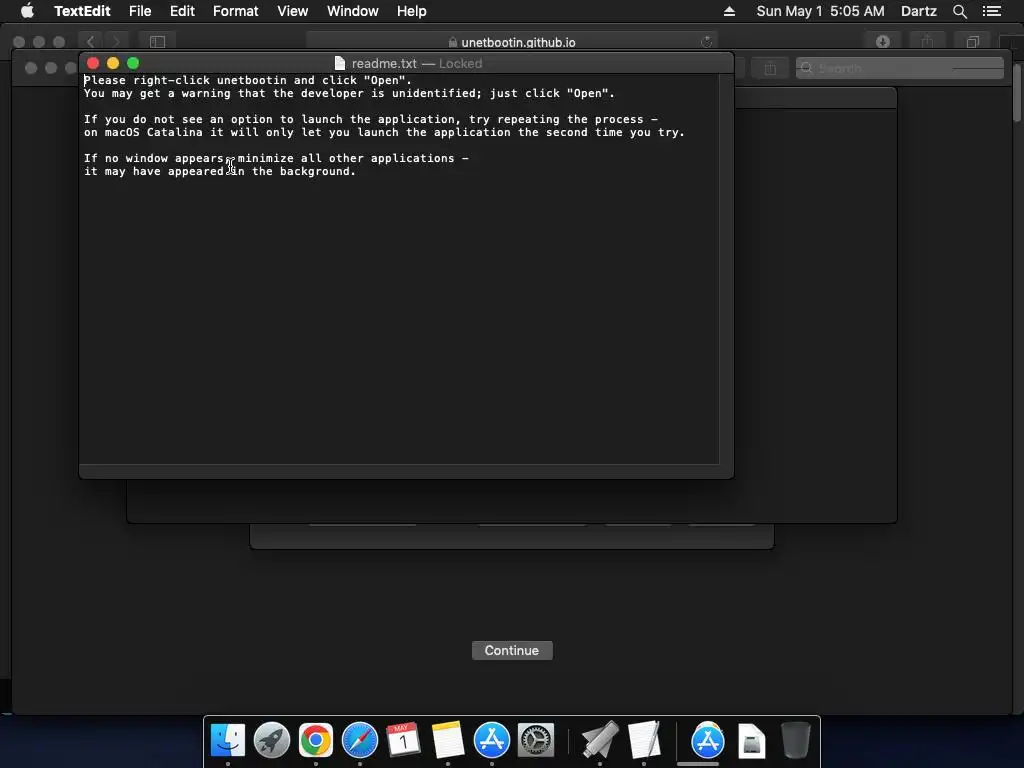Open Google Chrome from the Dock
Screen dimensions: 1024x768
pos(315,740)
